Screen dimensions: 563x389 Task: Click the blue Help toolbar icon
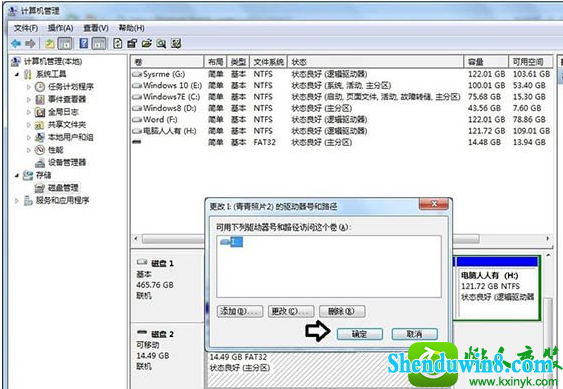[x=84, y=43]
